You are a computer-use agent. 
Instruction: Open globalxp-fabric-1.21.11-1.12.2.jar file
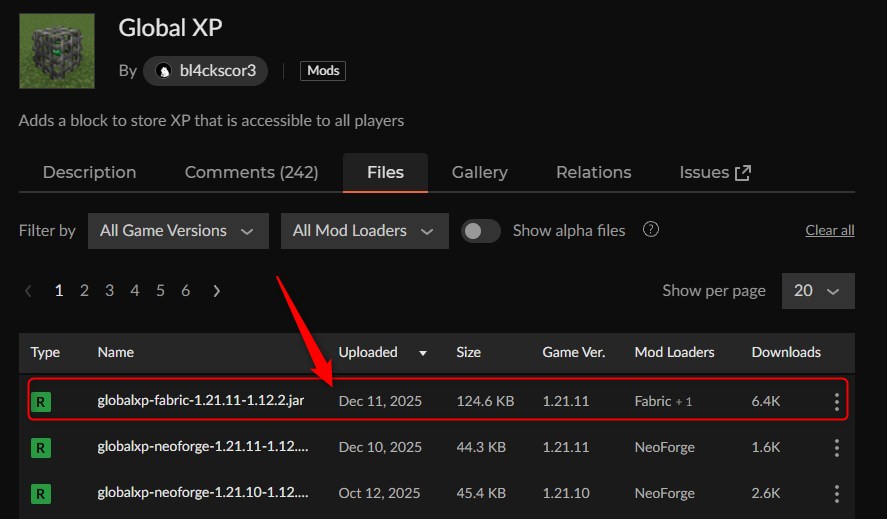click(201, 401)
